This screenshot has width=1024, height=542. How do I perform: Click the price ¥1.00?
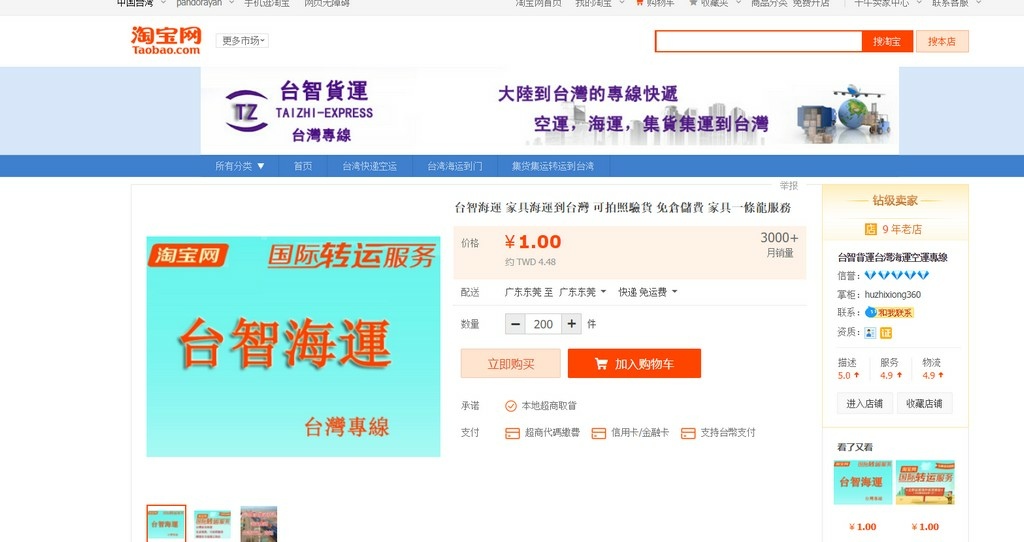[x=533, y=242]
